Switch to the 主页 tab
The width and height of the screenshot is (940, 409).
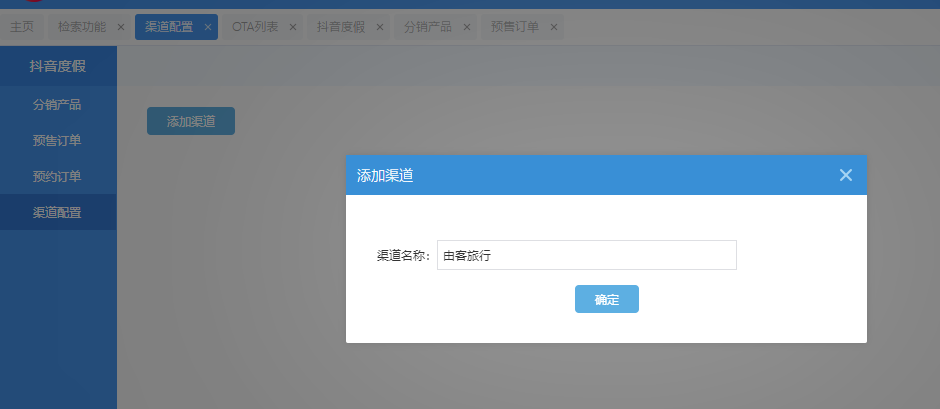point(22,27)
